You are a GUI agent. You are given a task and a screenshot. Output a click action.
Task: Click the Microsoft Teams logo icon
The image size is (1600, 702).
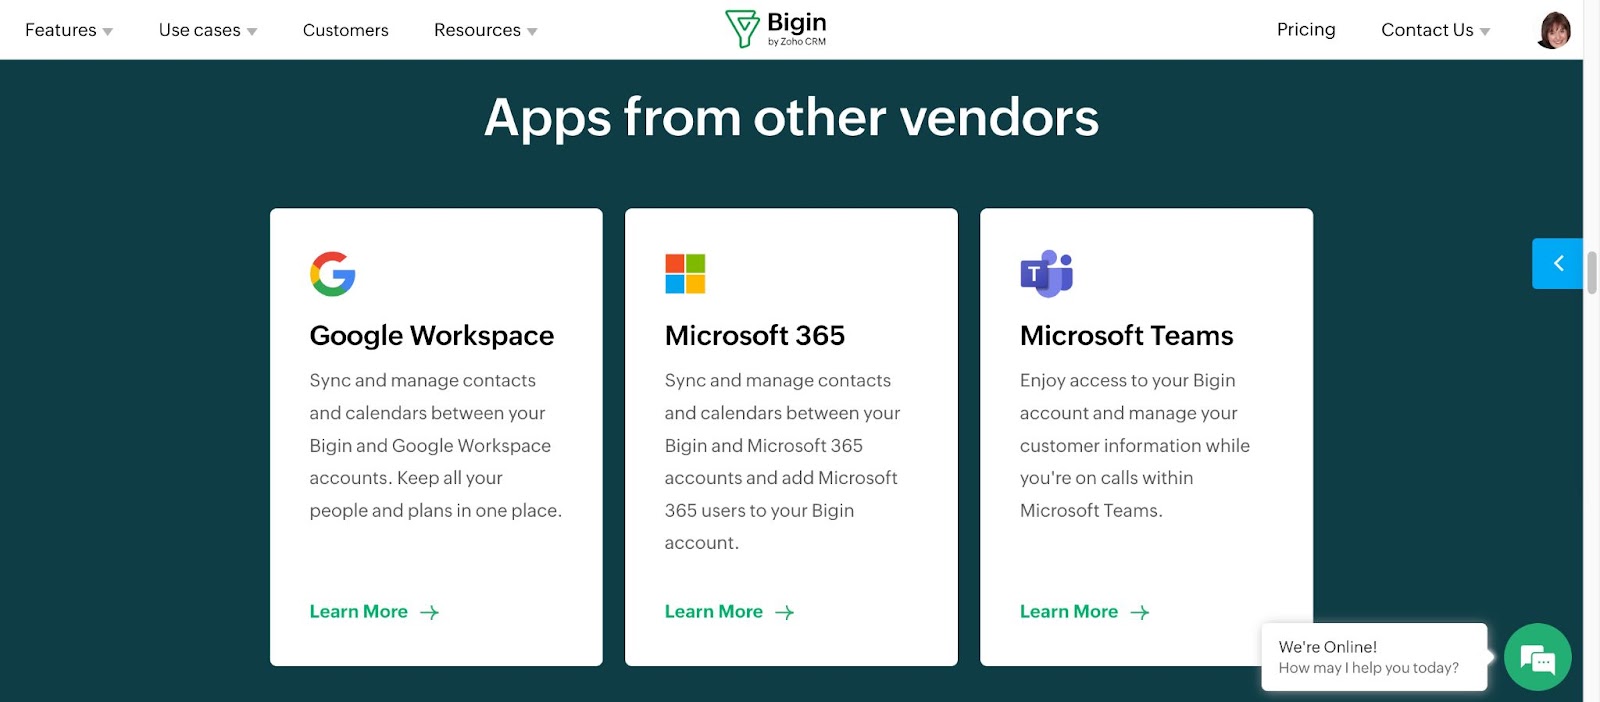tap(1046, 274)
